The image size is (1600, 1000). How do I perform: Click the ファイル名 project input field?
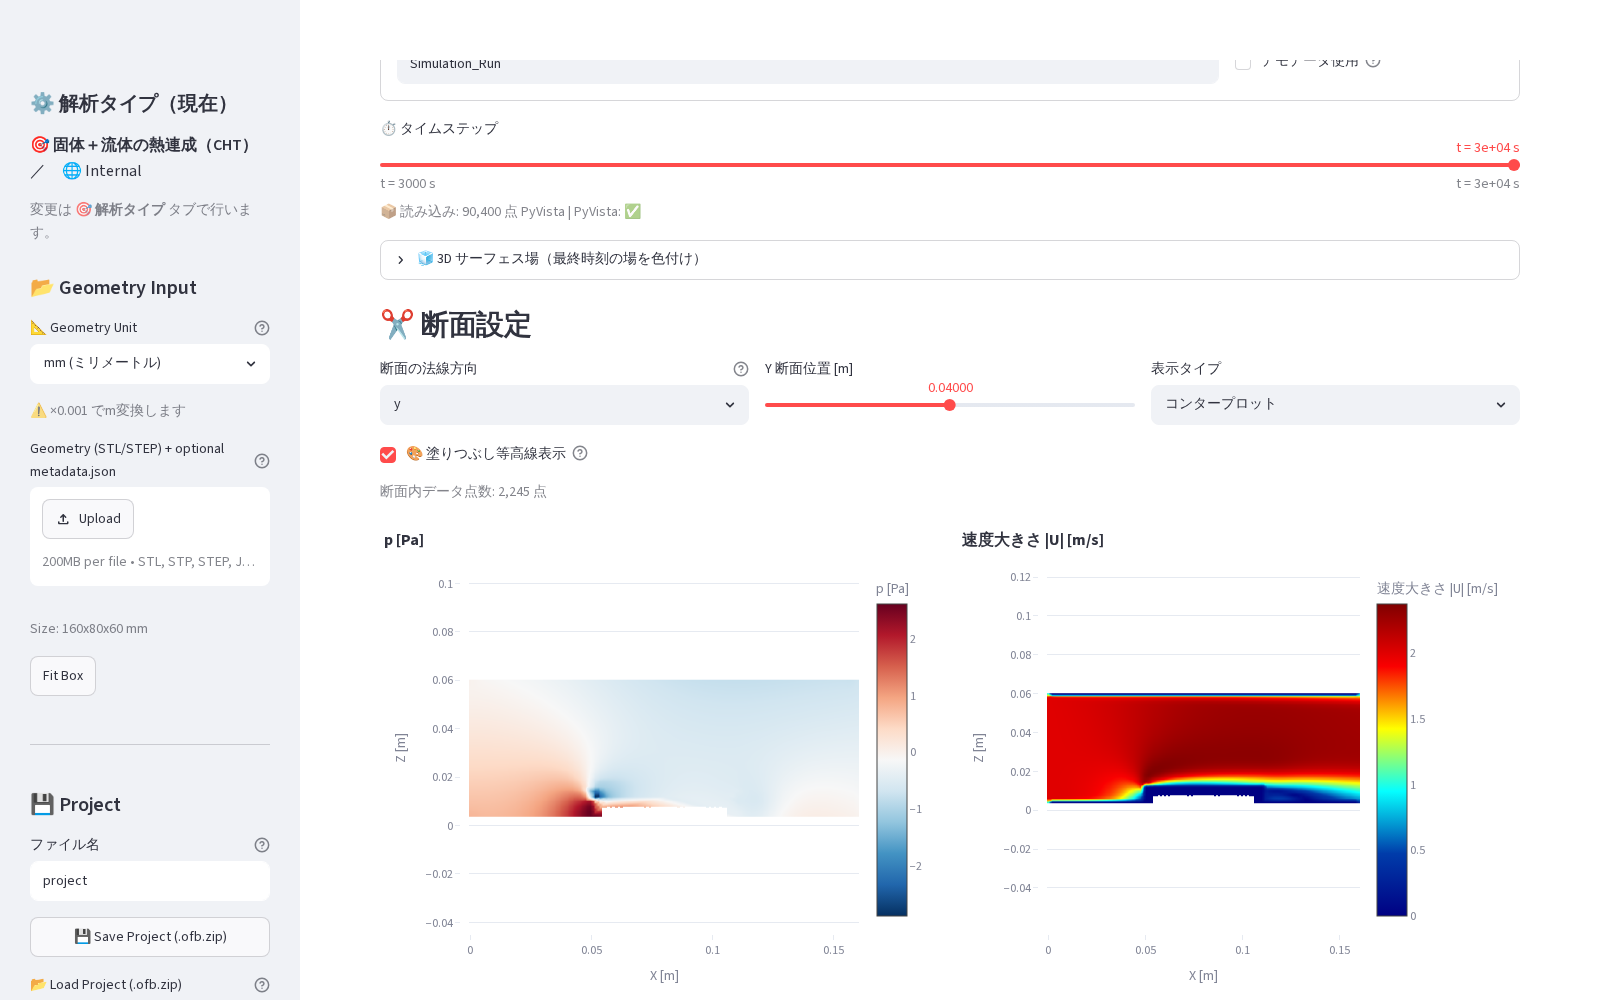coord(150,881)
